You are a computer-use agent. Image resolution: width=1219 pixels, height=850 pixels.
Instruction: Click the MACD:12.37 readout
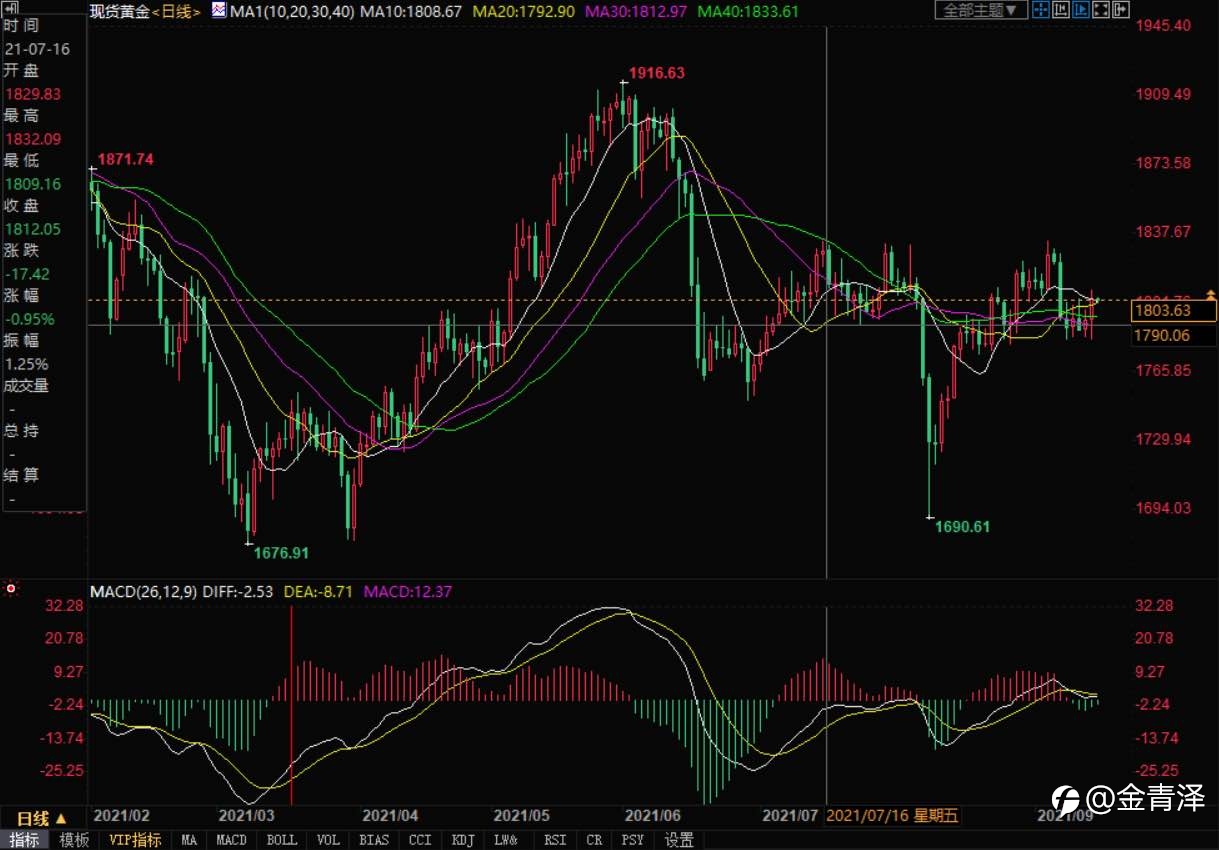point(408,591)
